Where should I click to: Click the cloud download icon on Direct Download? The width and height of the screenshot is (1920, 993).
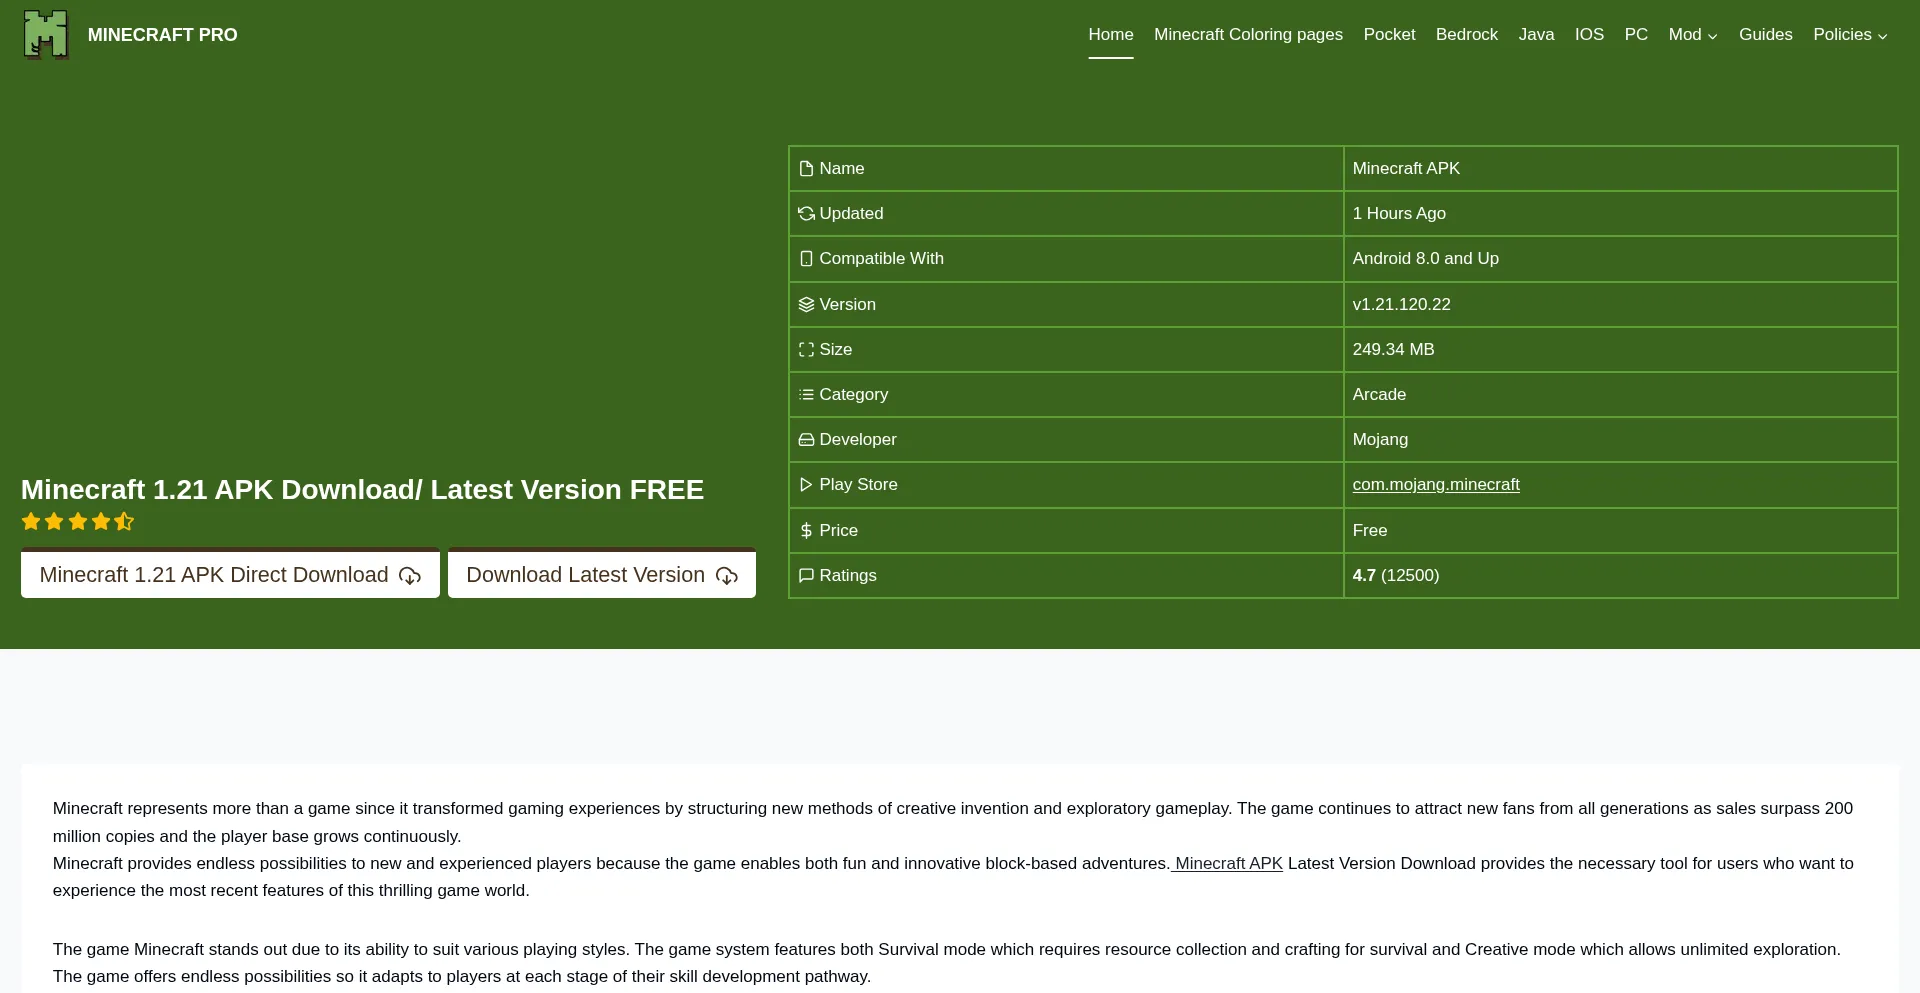[x=410, y=576]
